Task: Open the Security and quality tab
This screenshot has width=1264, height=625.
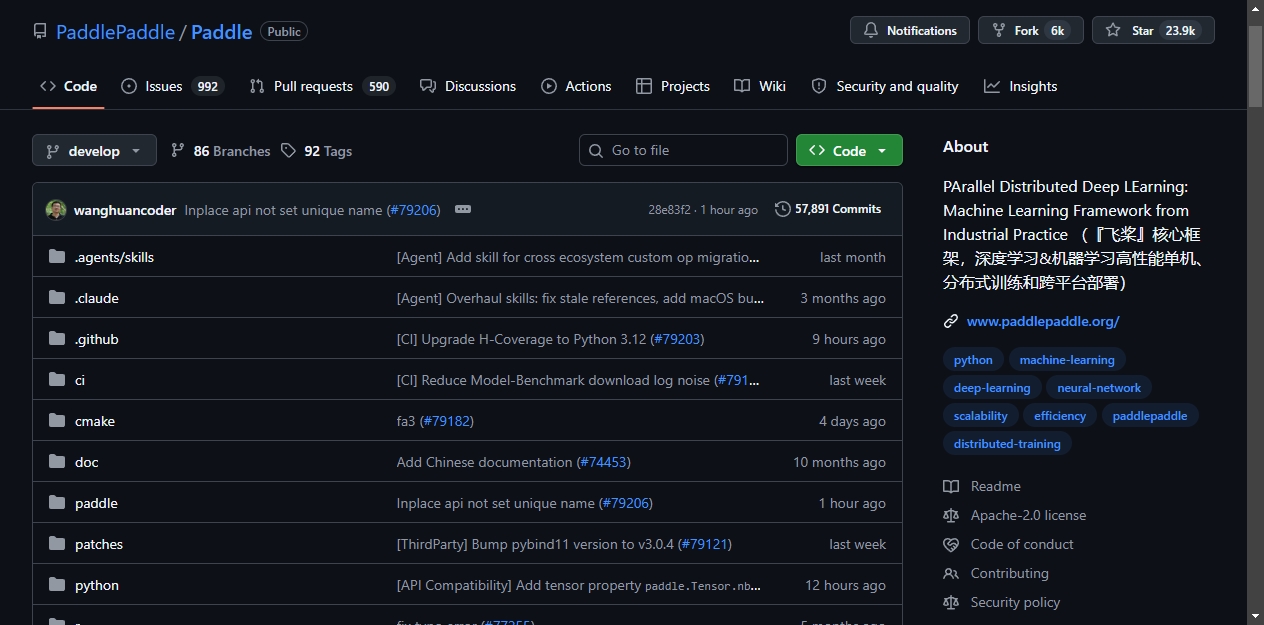Action: (x=885, y=86)
